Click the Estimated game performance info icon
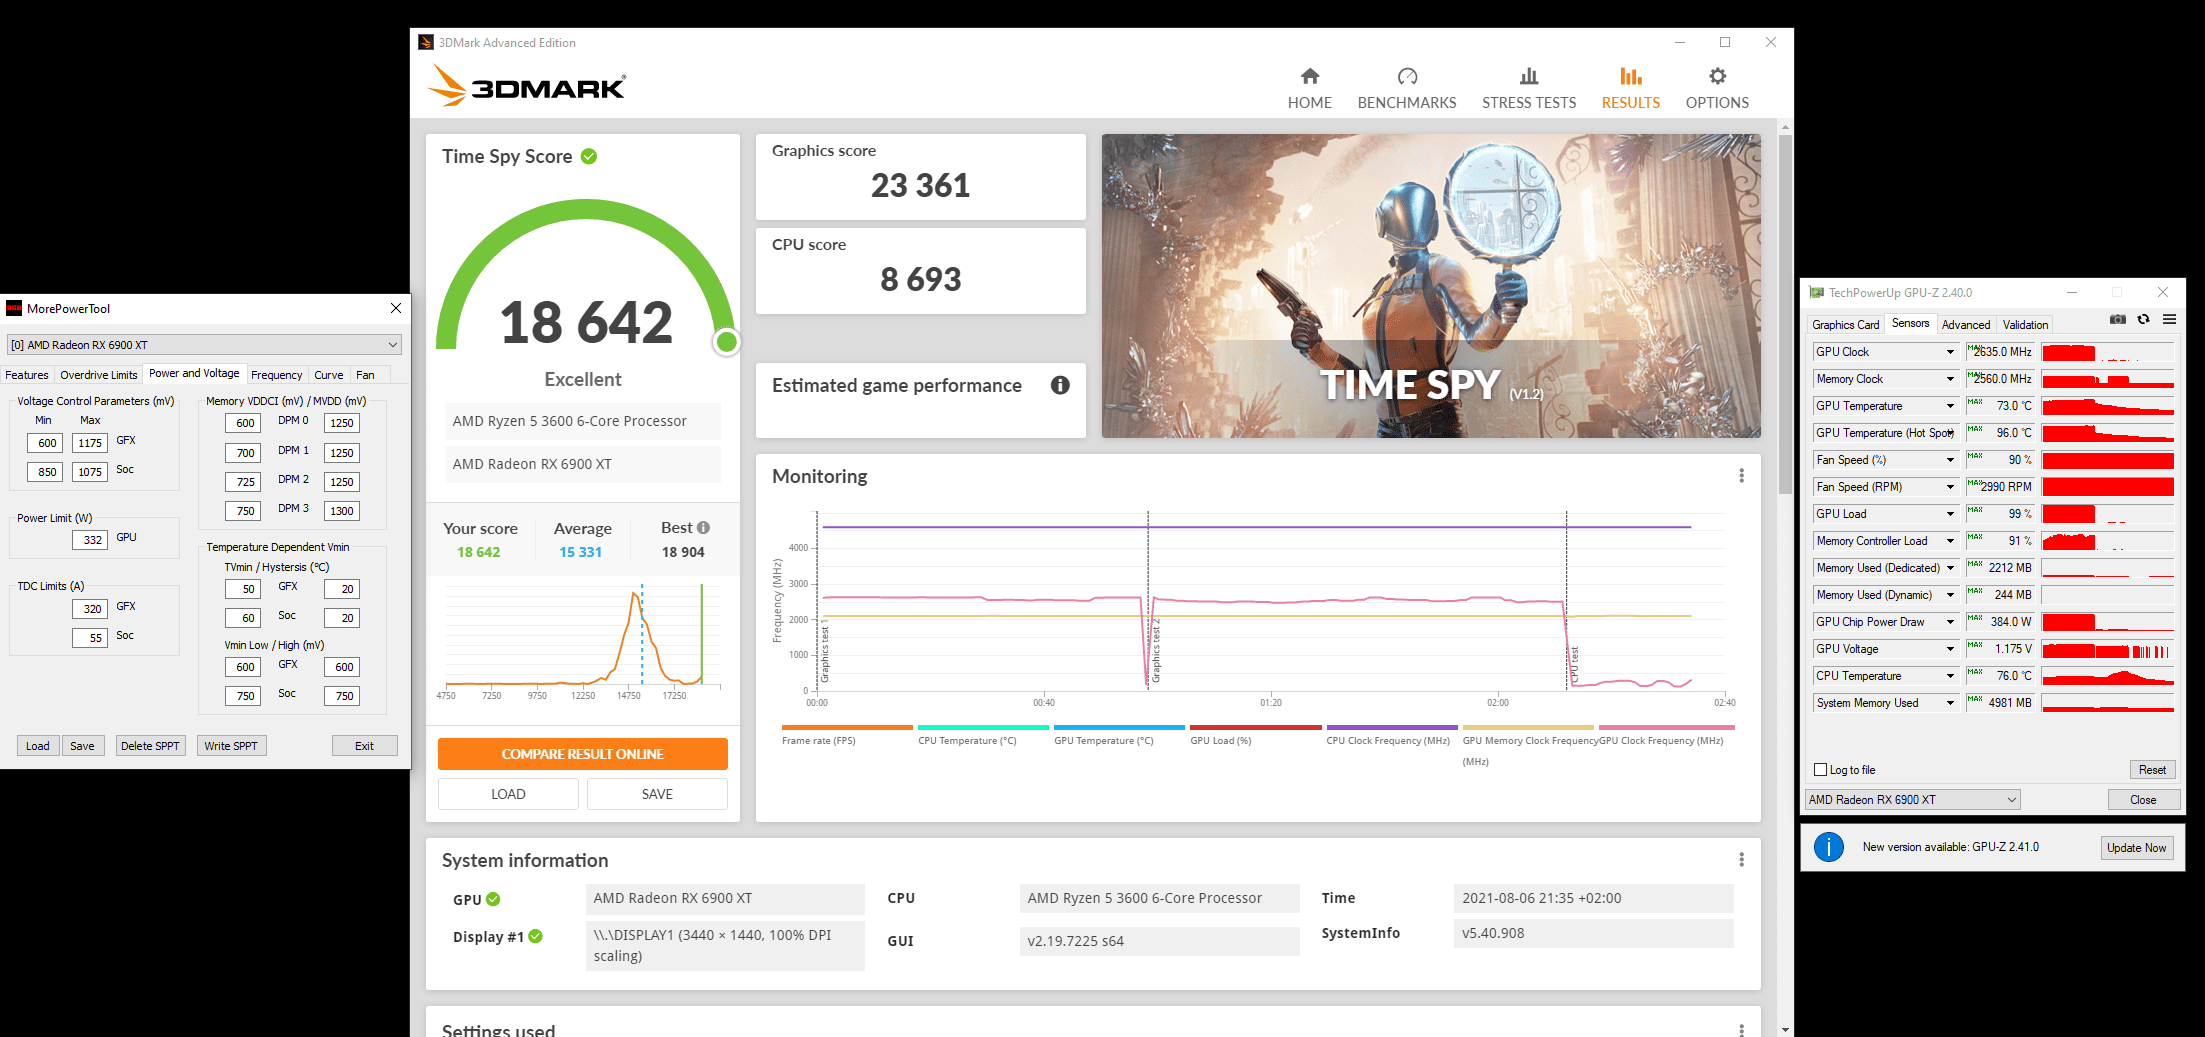Image resolution: width=2205 pixels, height=1037 pixels. coord(1060,385)
